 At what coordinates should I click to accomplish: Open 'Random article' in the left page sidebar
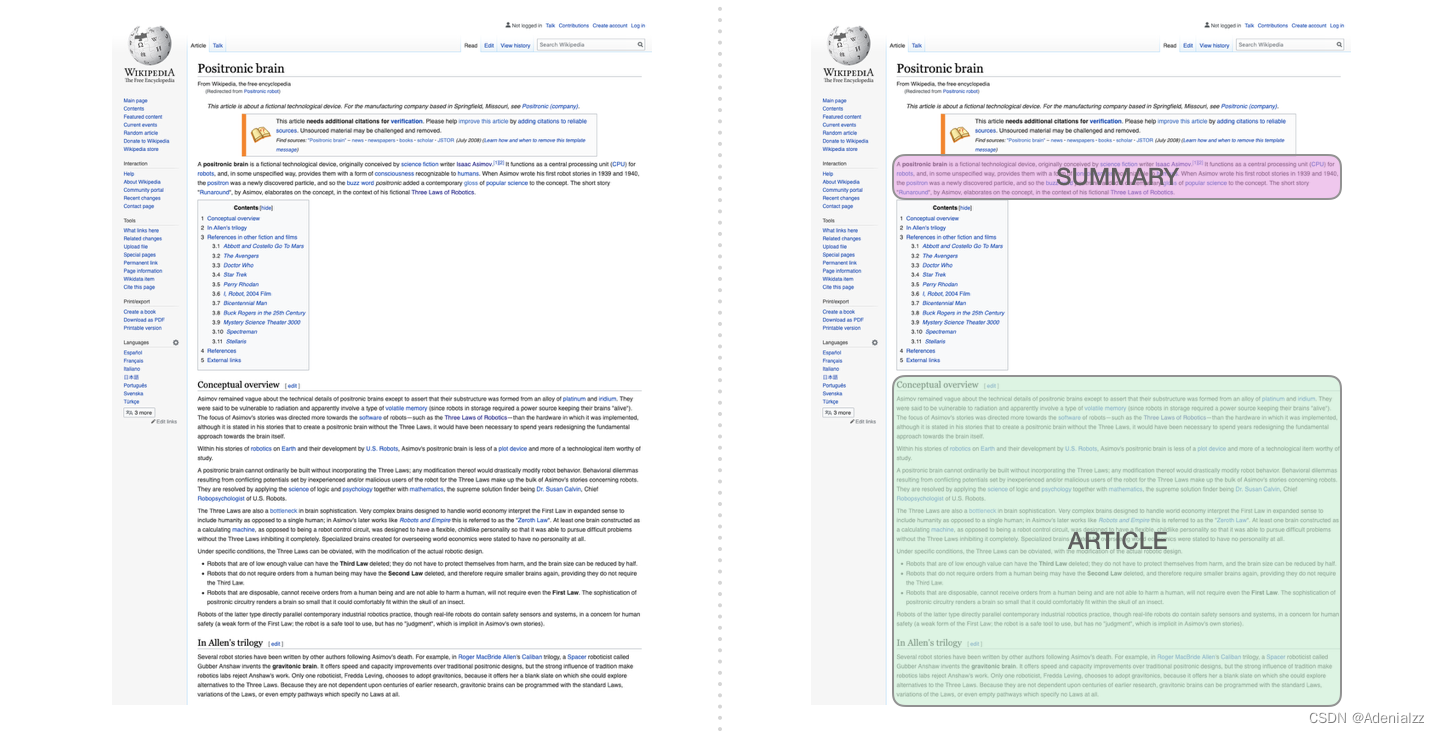(x=141, y=133)
